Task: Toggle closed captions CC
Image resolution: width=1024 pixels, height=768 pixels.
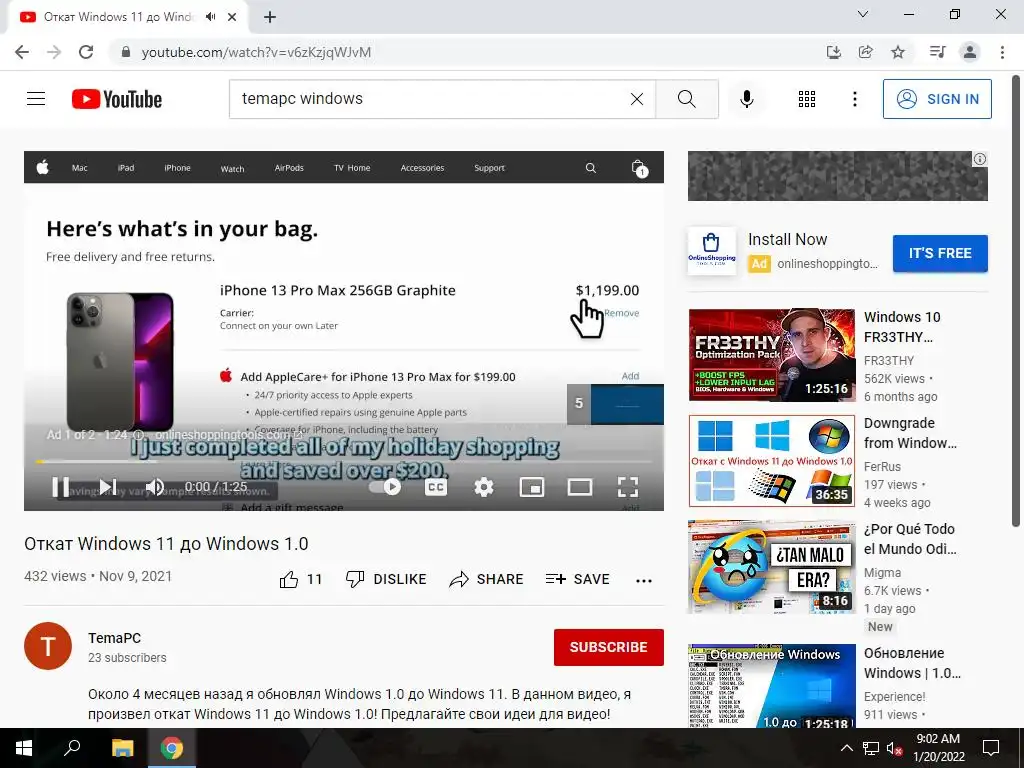Action: (436, 487)
